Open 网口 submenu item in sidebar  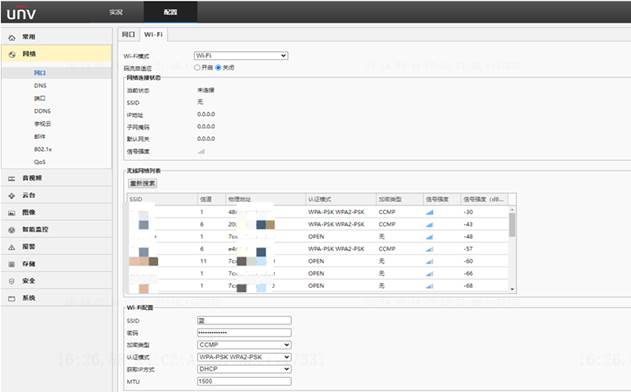(x=40, y=73)
